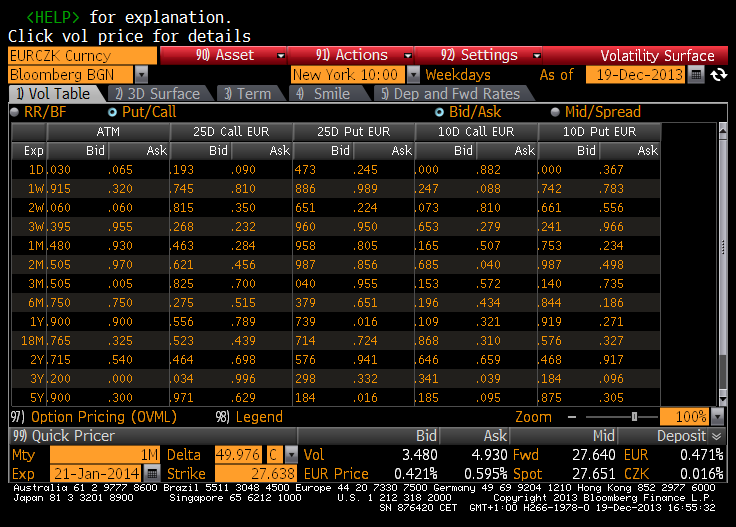Click the 1D ATM bid value .030
The image size is (736, 527).
(x=60, y=170)
